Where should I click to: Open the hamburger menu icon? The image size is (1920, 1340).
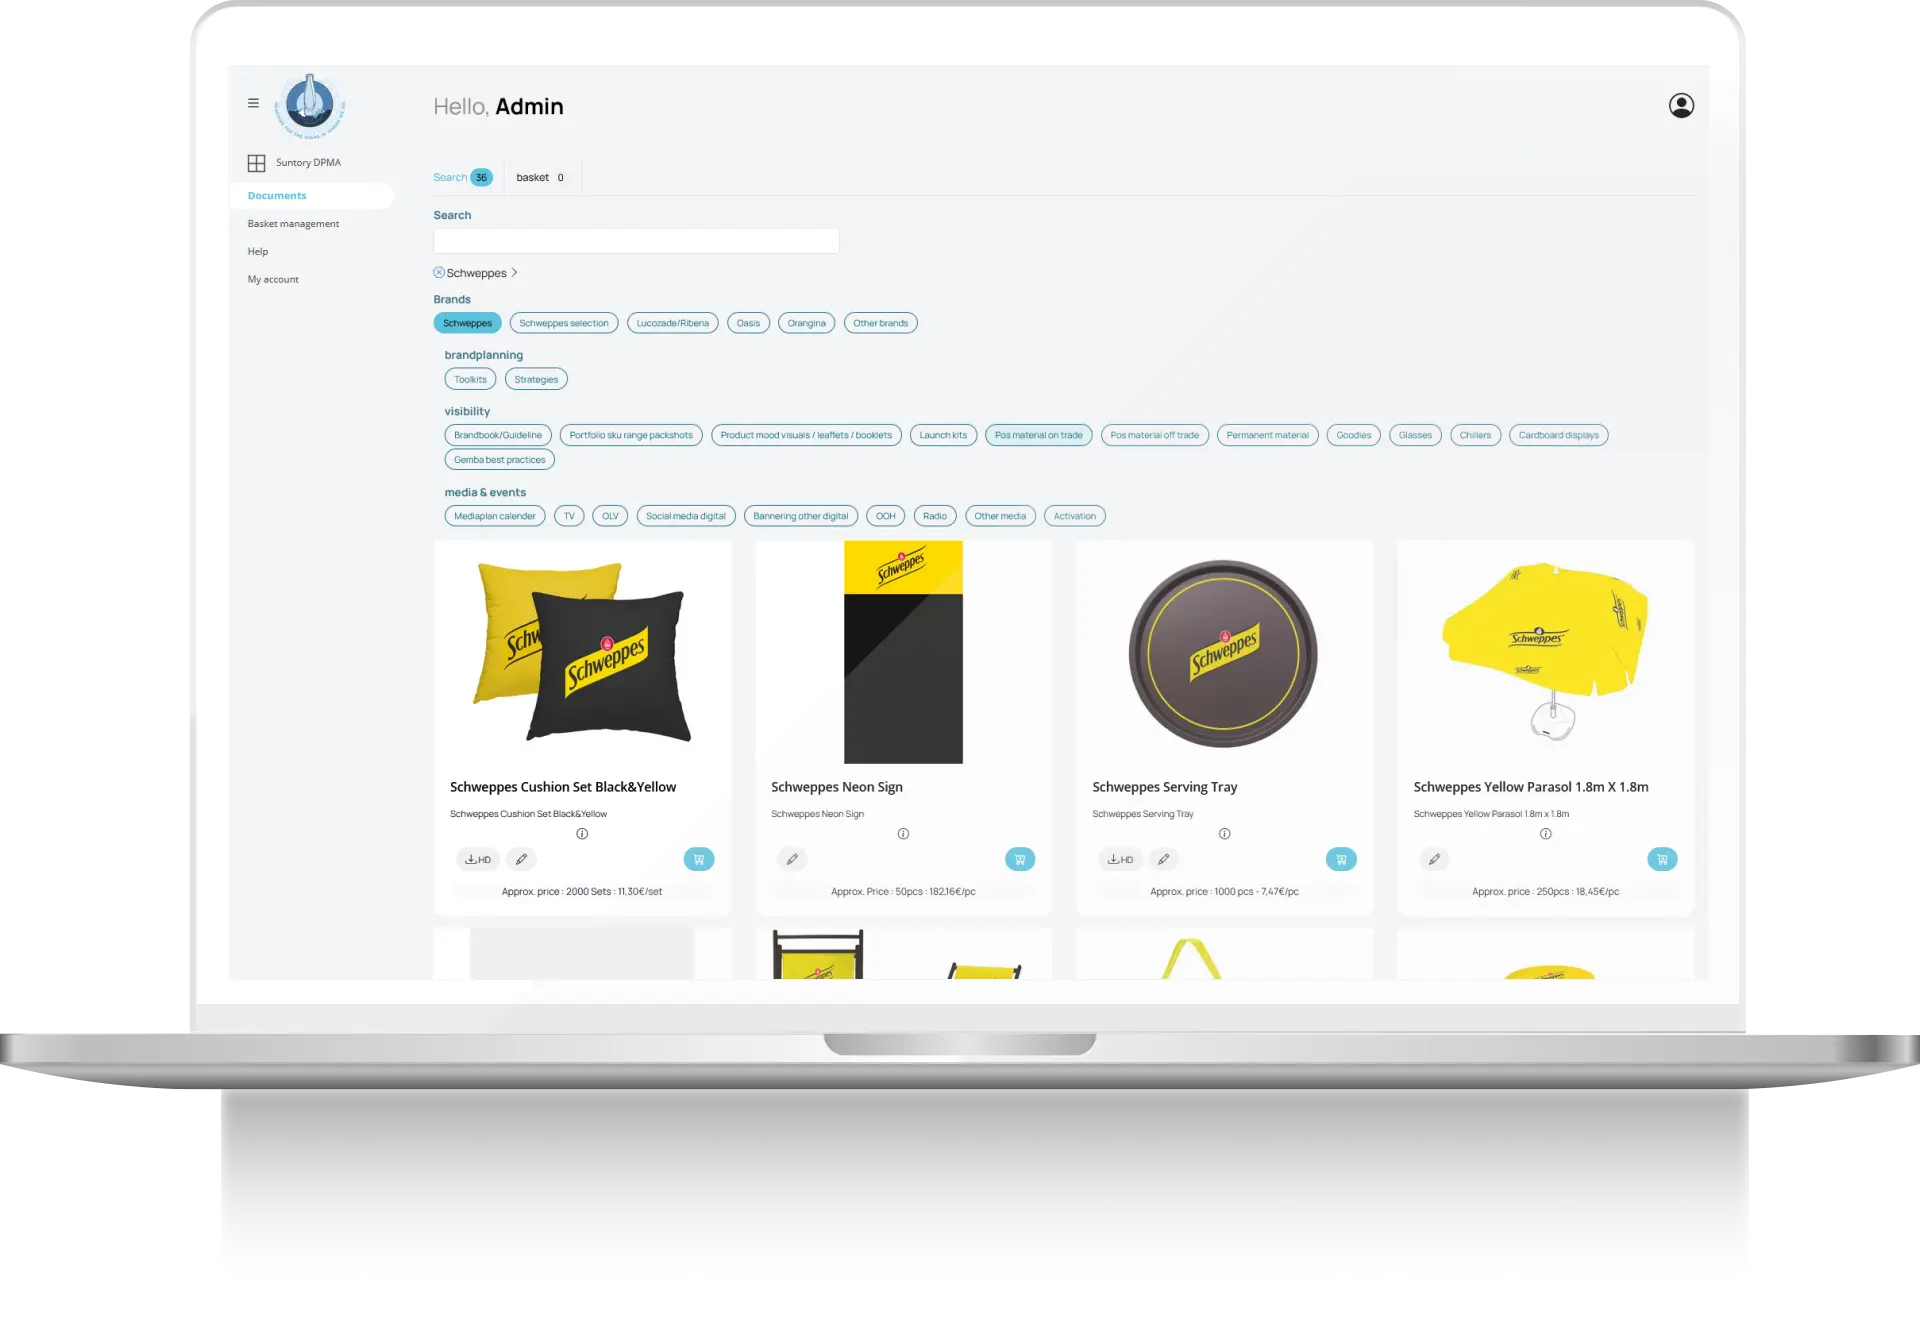tap(253, 103)
